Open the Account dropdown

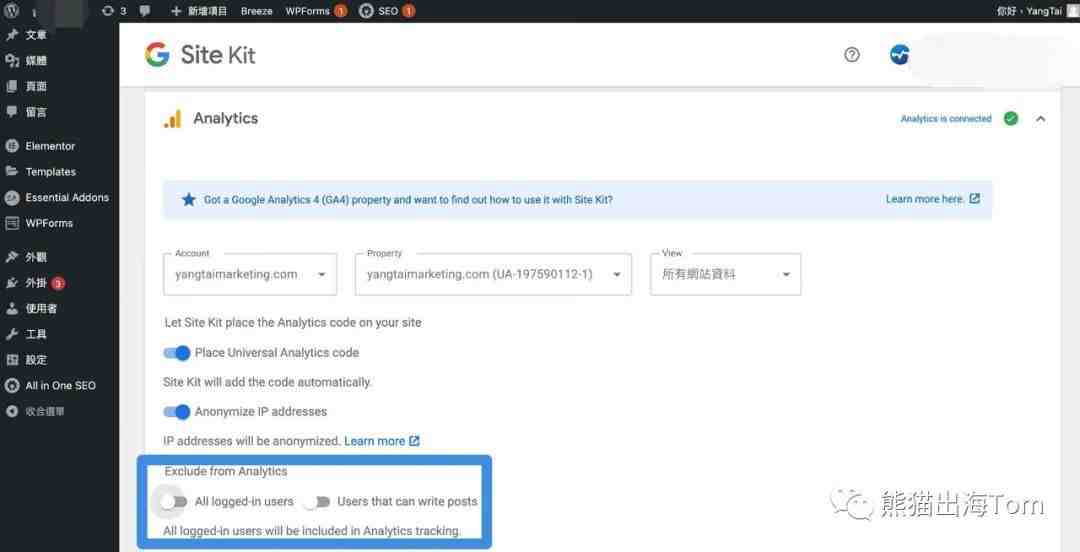250,274
